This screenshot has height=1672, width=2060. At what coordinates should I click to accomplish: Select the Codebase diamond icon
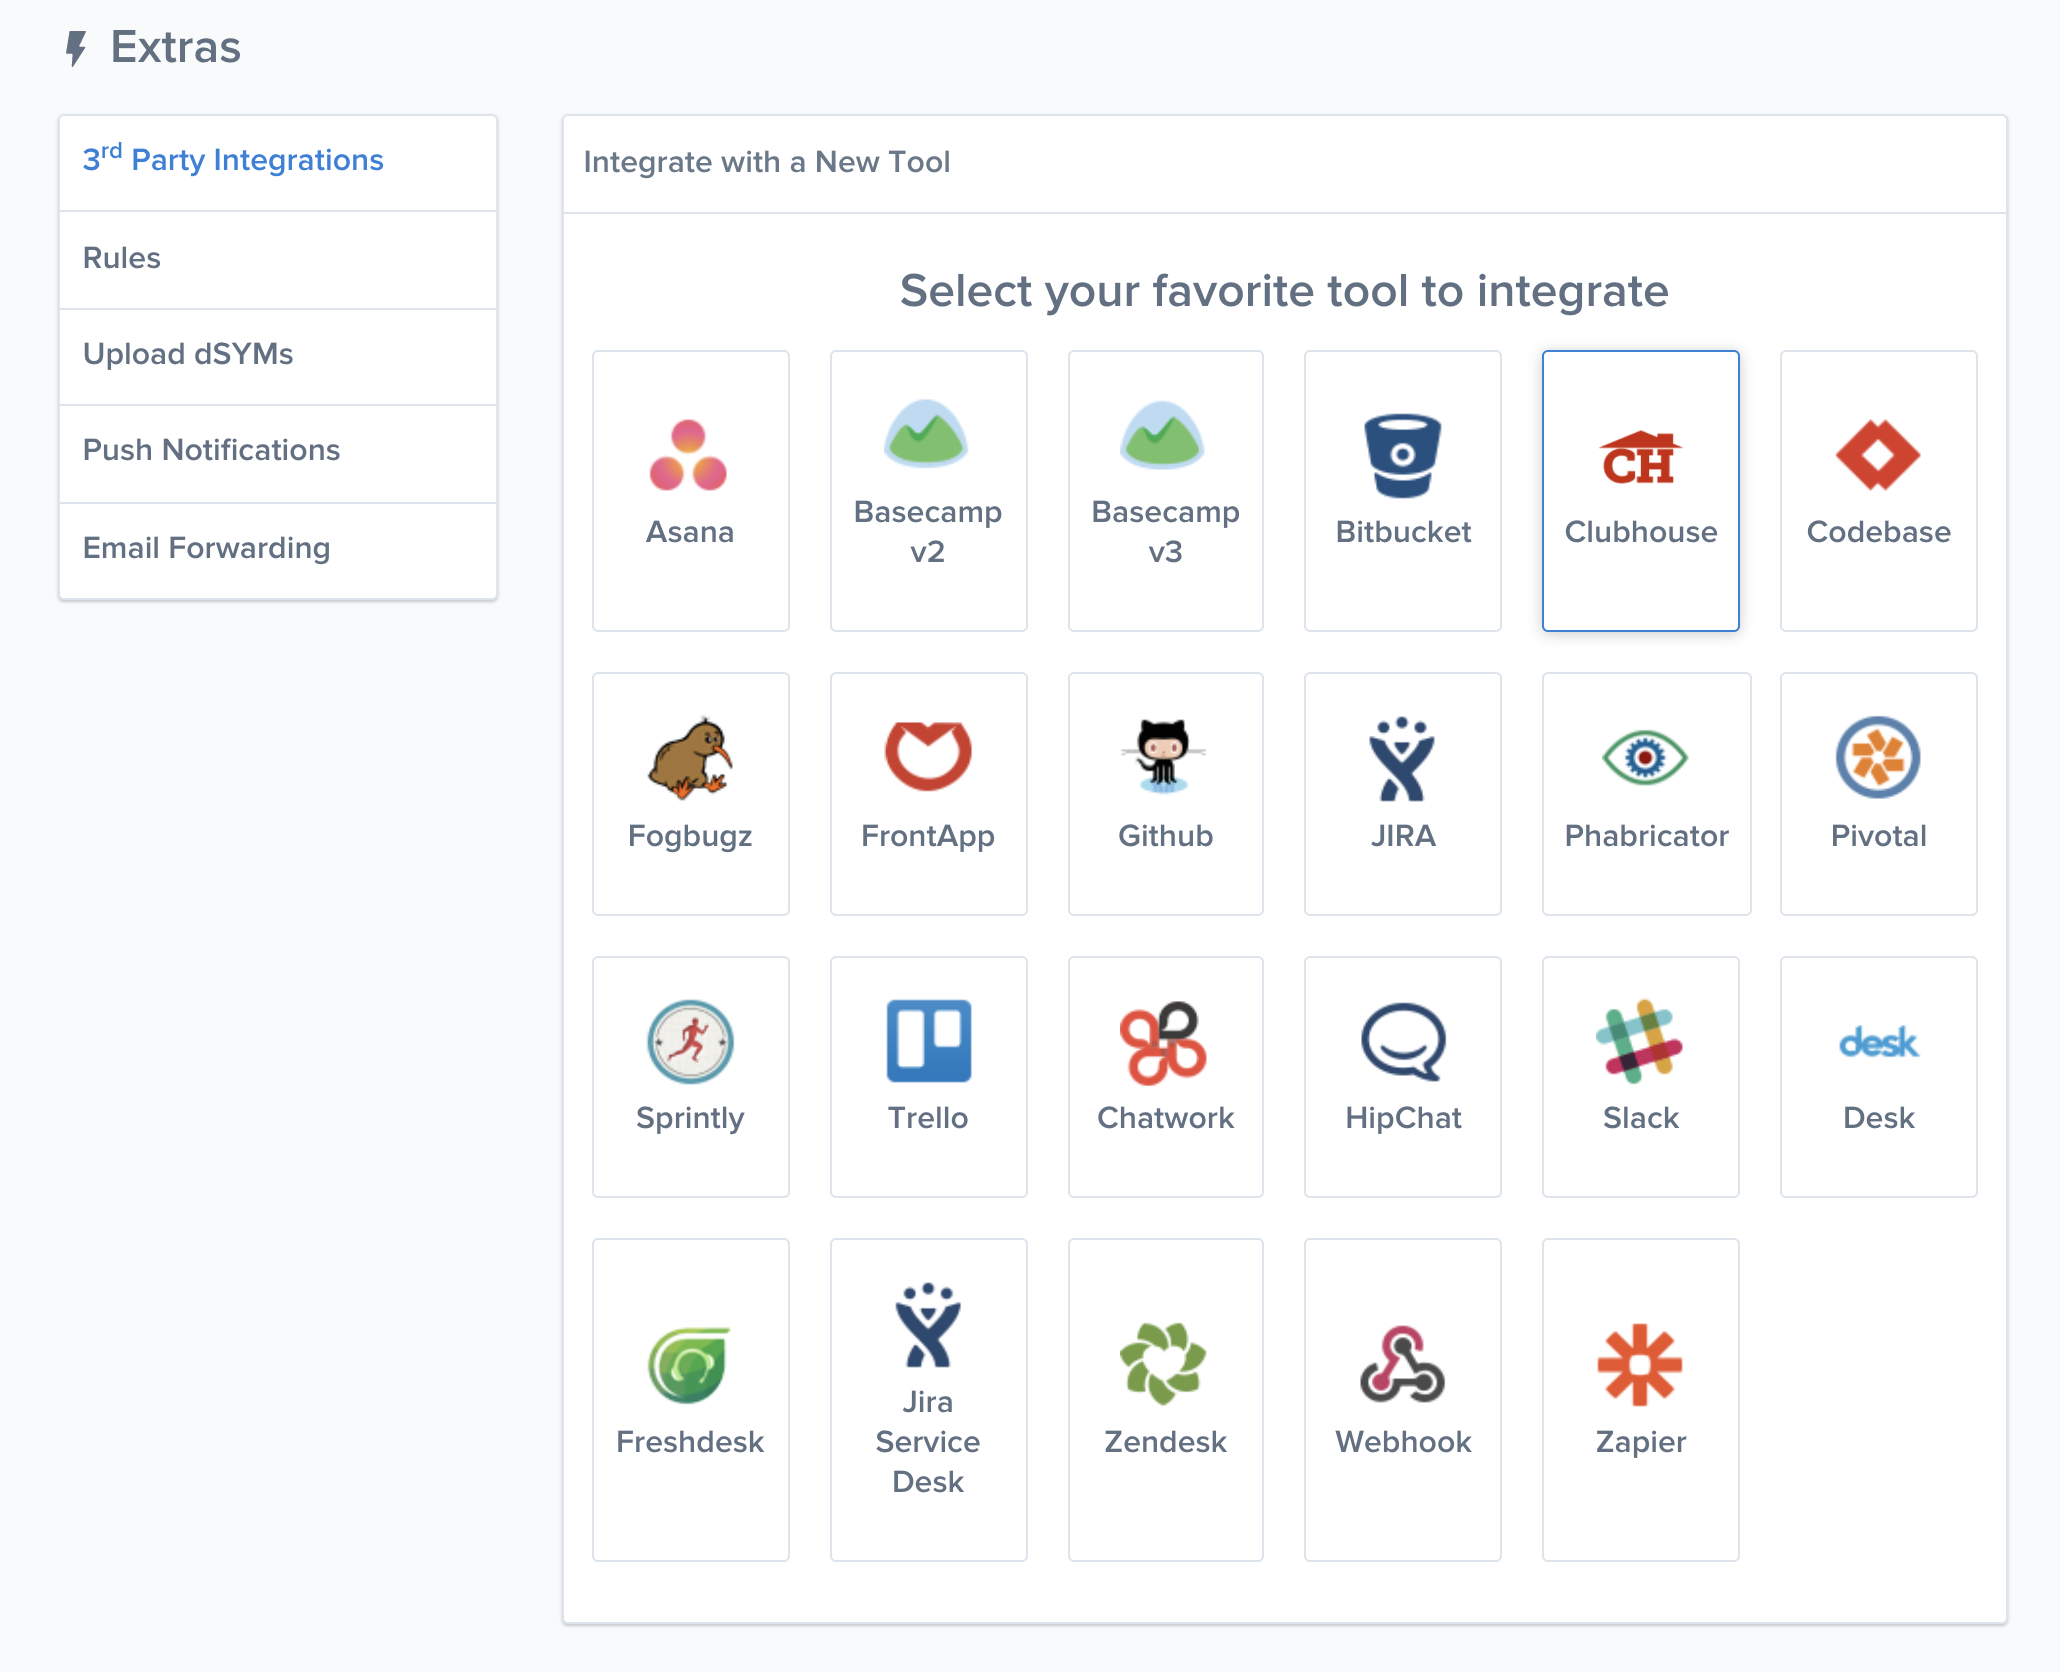point(1878,455)
